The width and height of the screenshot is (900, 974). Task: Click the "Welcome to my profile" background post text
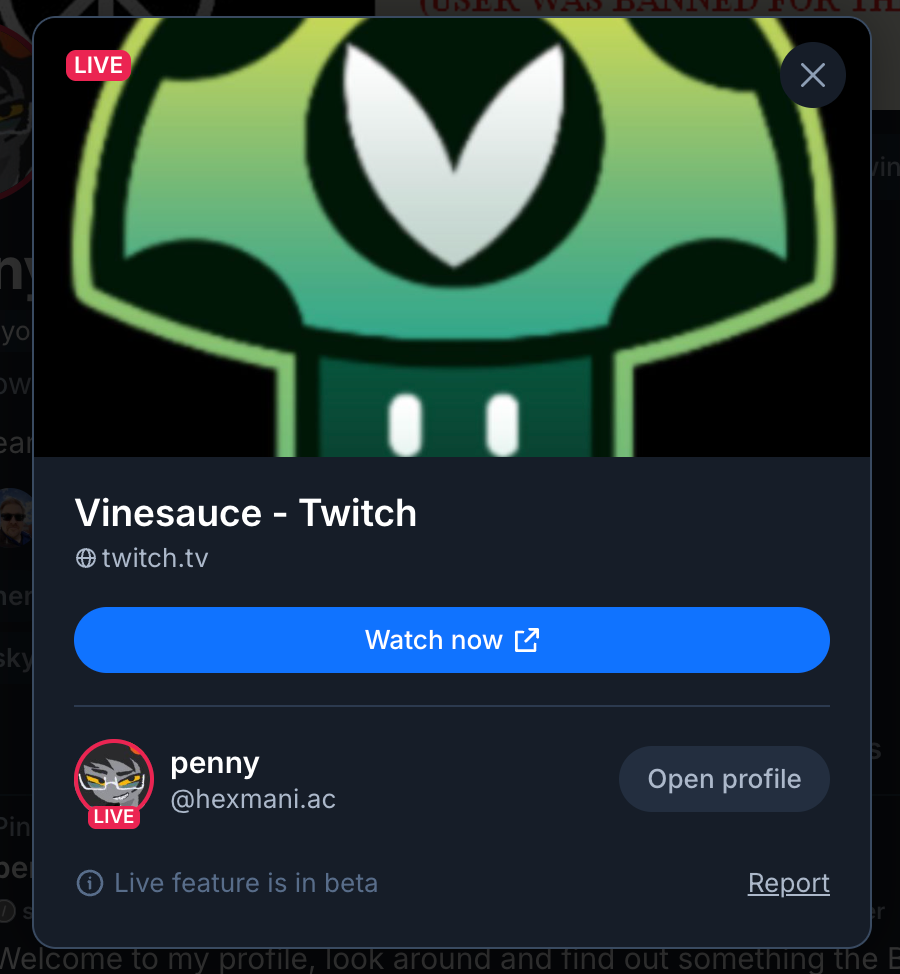pyautogui.click(x=450, y=960)
